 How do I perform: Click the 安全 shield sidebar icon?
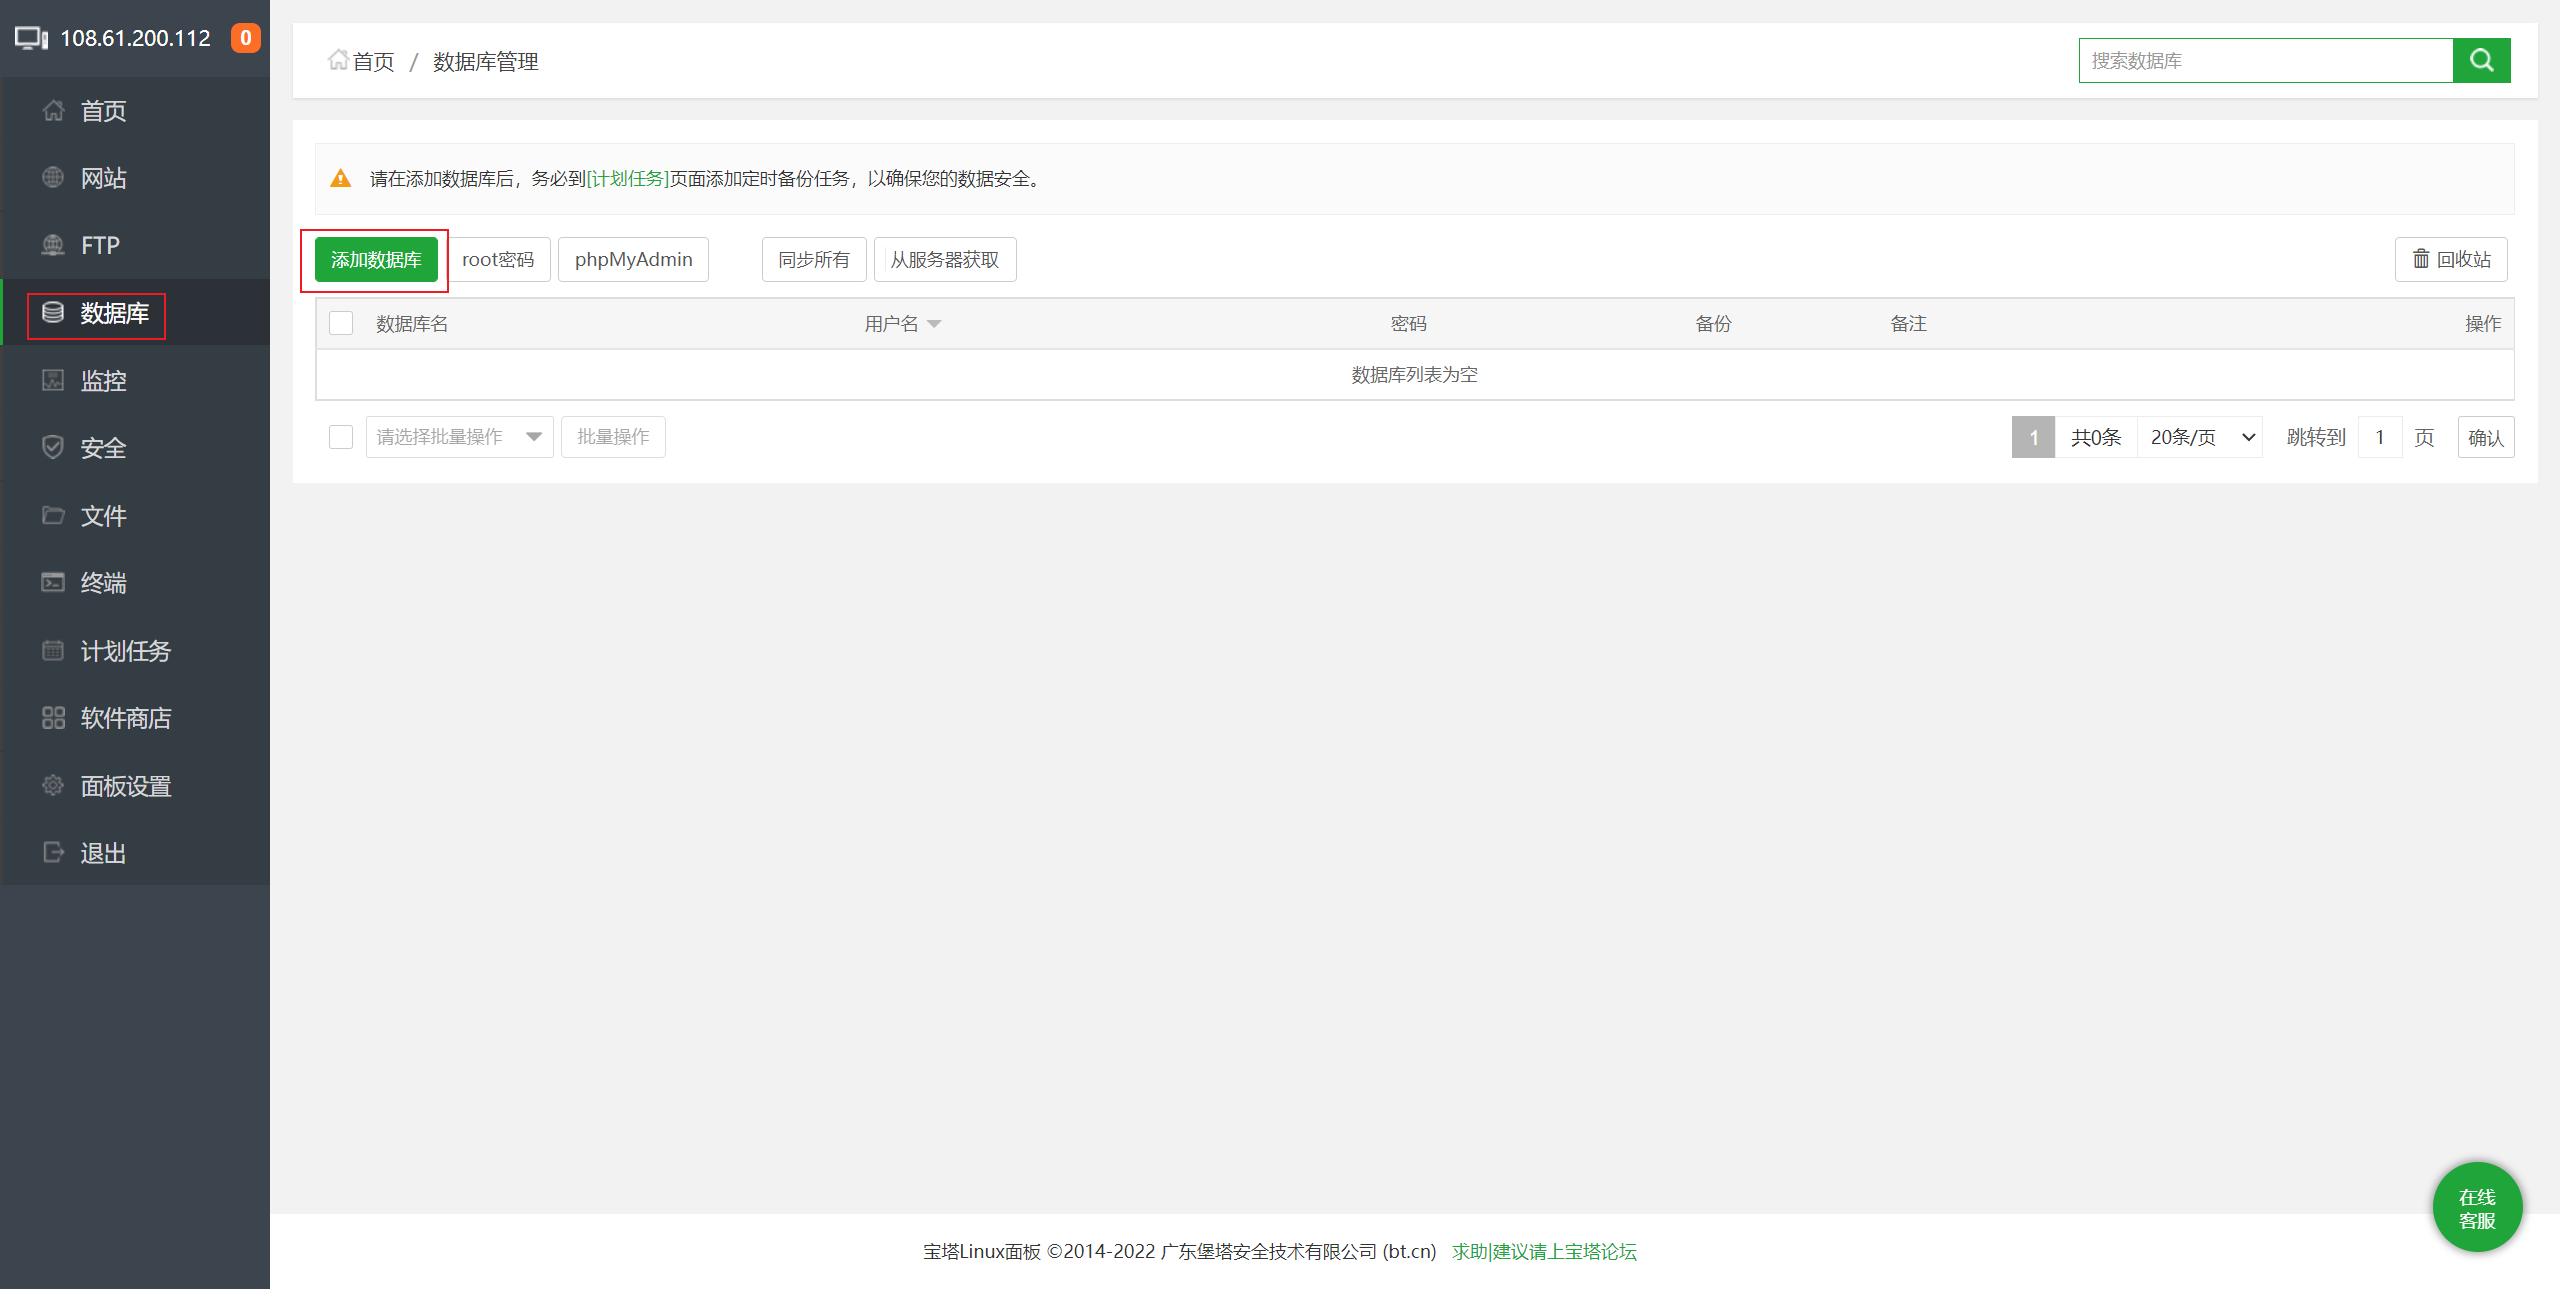53,447
